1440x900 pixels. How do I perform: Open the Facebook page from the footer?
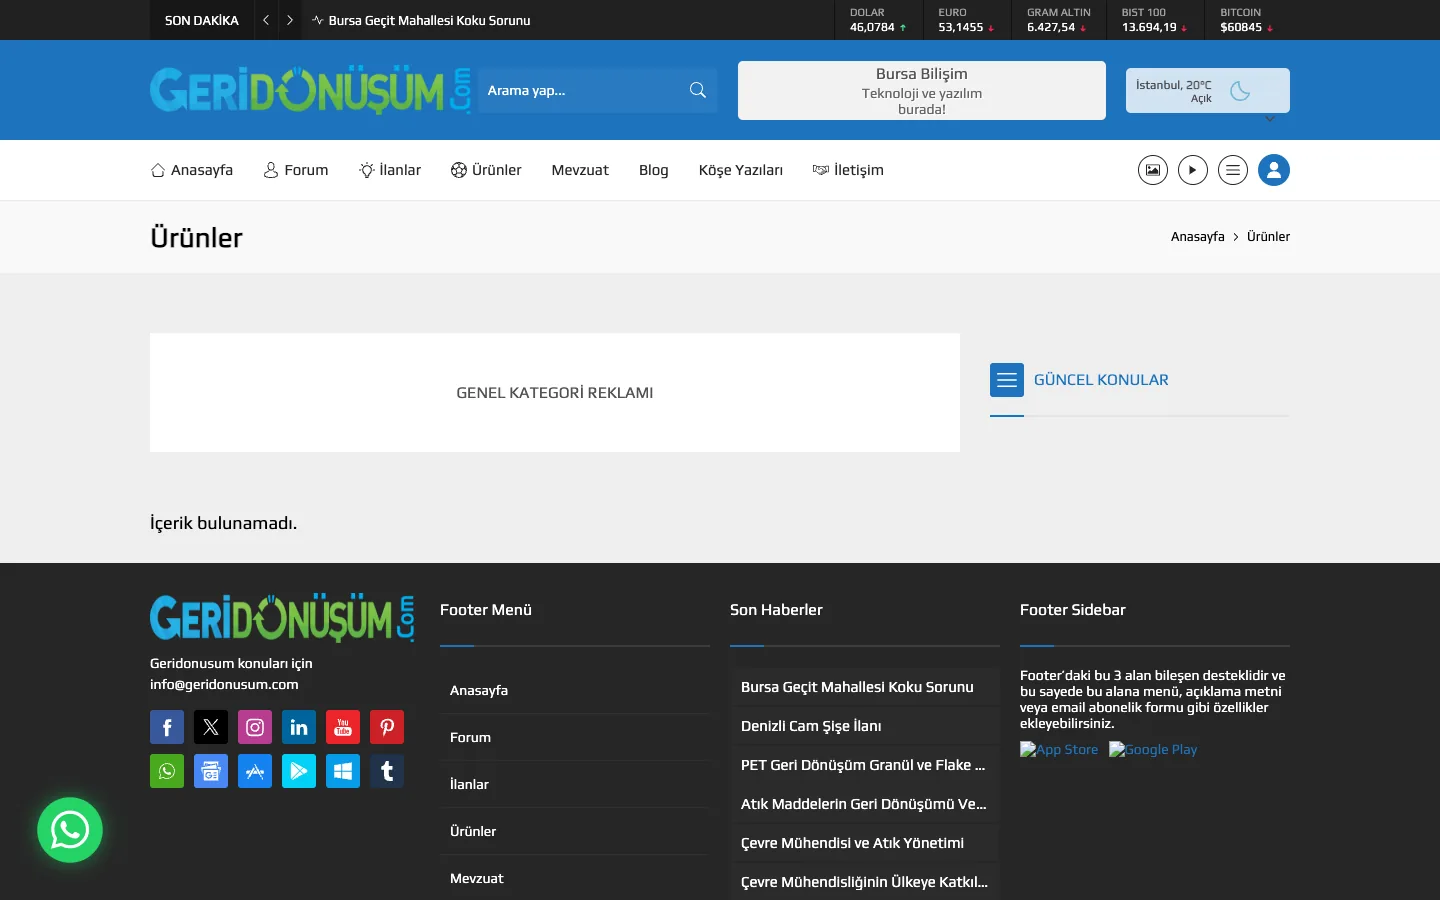(x=167, y=727)
